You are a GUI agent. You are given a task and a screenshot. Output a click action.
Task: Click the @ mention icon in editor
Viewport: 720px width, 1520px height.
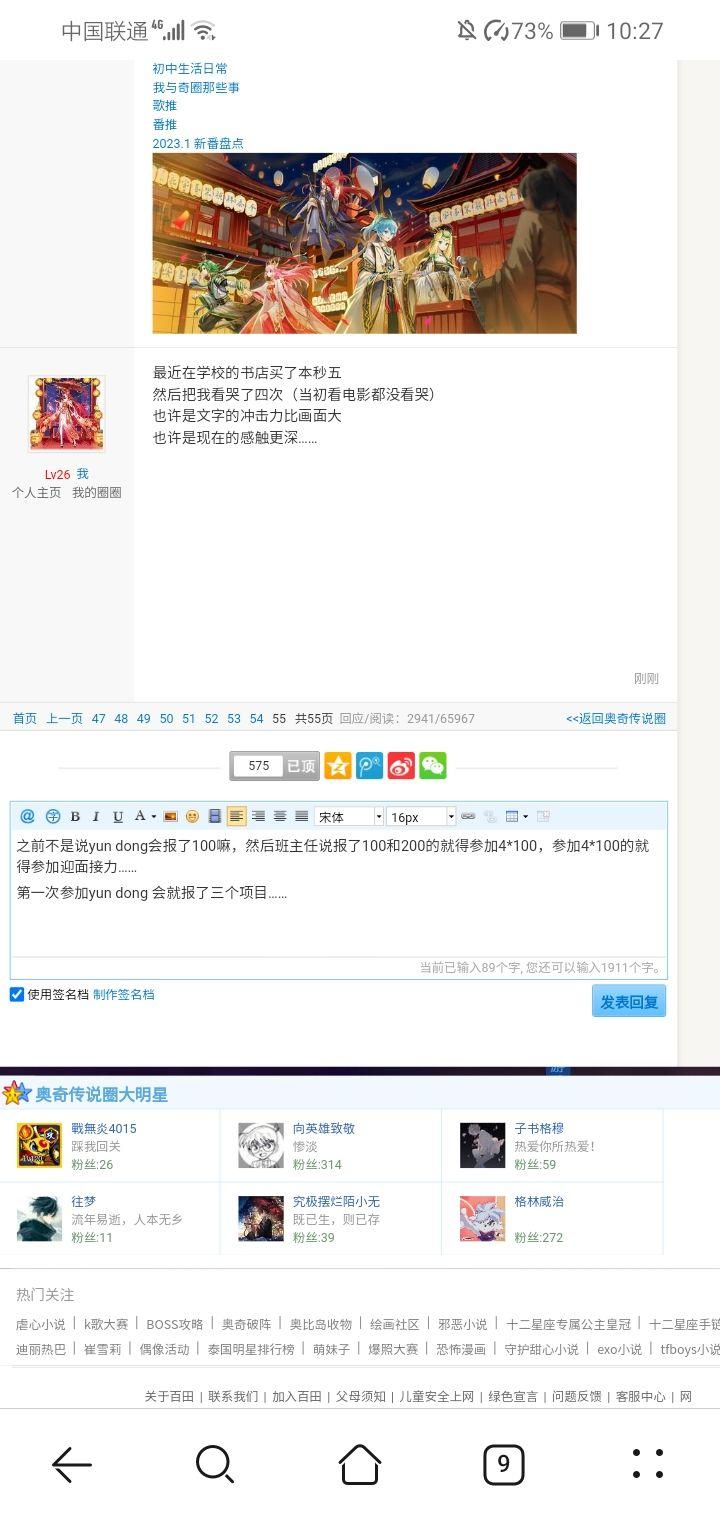(x=27, y=816)
